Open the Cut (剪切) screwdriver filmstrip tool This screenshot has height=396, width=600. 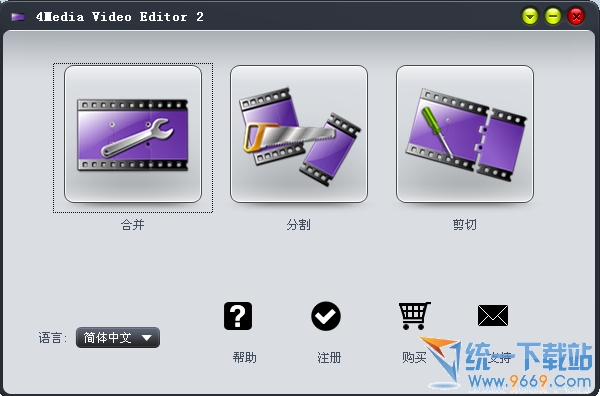[465, 134]
